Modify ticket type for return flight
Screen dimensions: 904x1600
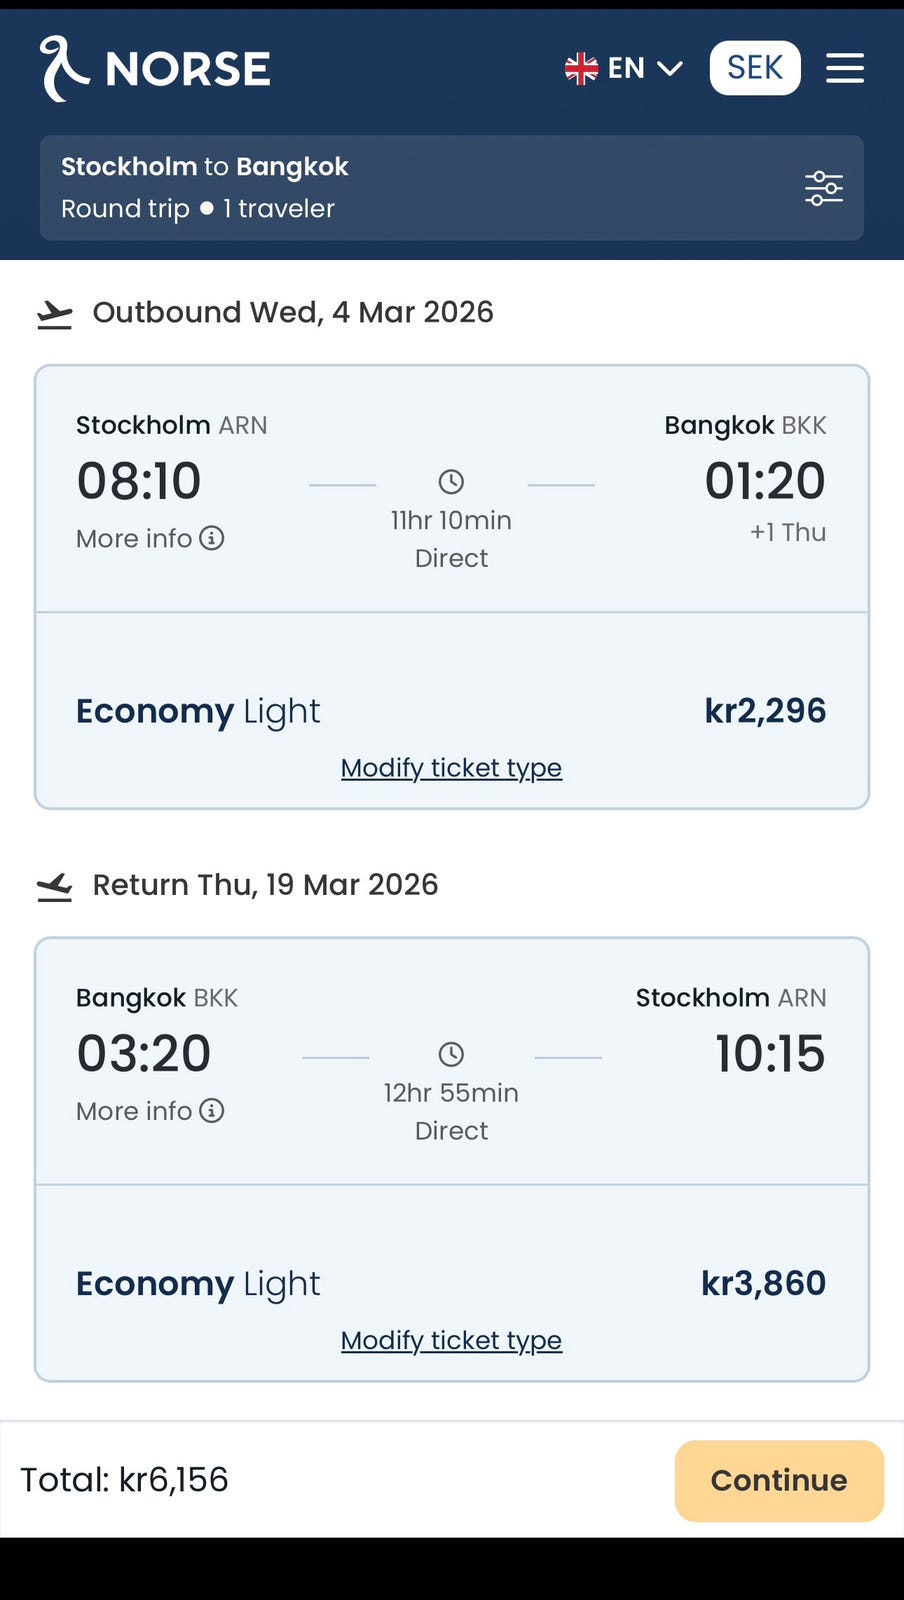(x=451, y=1340)
